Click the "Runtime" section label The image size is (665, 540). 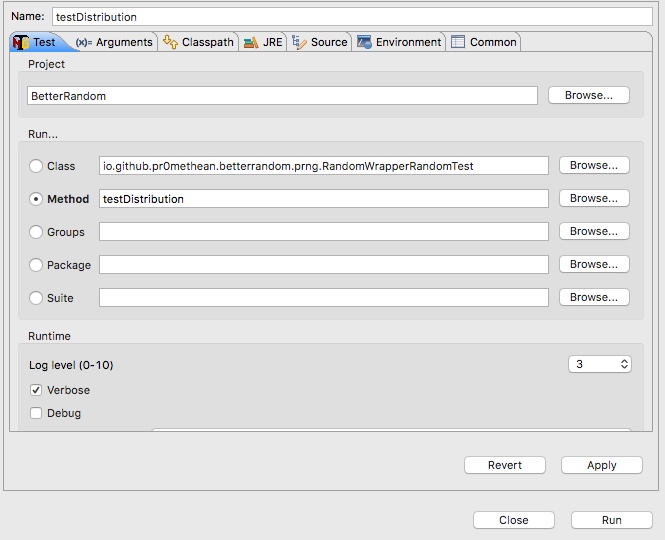pos(49,336)
